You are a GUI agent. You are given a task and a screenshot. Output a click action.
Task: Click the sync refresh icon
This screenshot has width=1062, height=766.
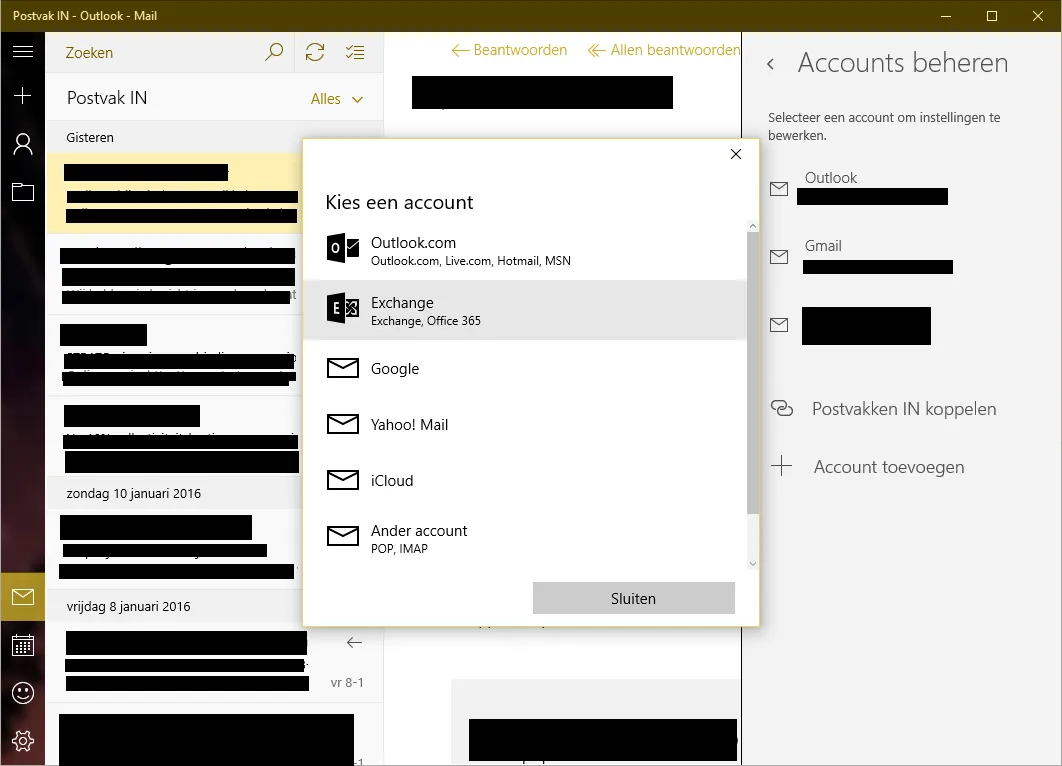point(315,52)
